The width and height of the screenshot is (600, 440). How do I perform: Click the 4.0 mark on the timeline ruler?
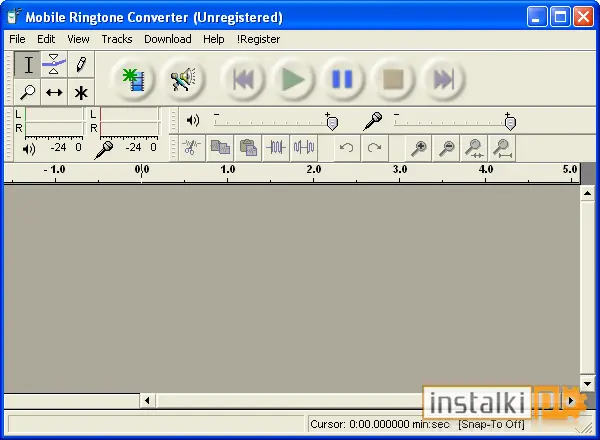pos(486,169)
